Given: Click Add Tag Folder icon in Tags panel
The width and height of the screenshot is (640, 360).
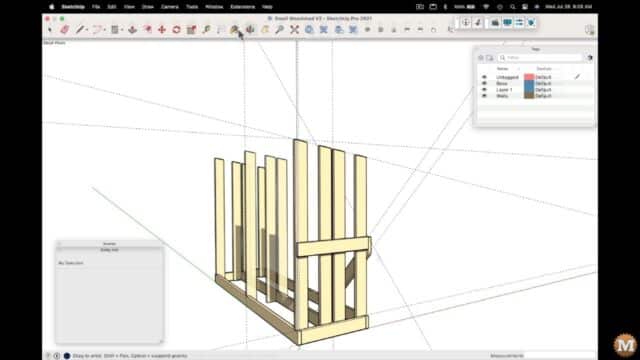Looking at the screenshot, I should click(490, 58).
